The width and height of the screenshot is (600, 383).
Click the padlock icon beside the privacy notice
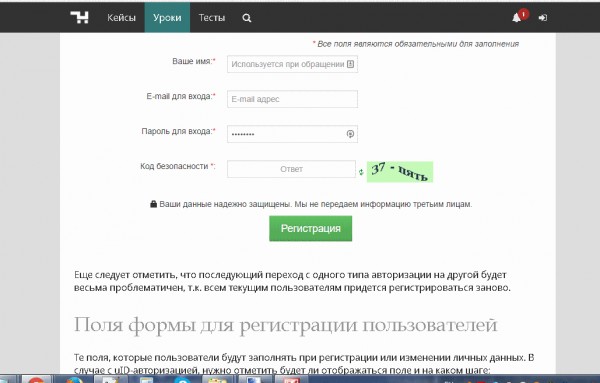(153, 204)
